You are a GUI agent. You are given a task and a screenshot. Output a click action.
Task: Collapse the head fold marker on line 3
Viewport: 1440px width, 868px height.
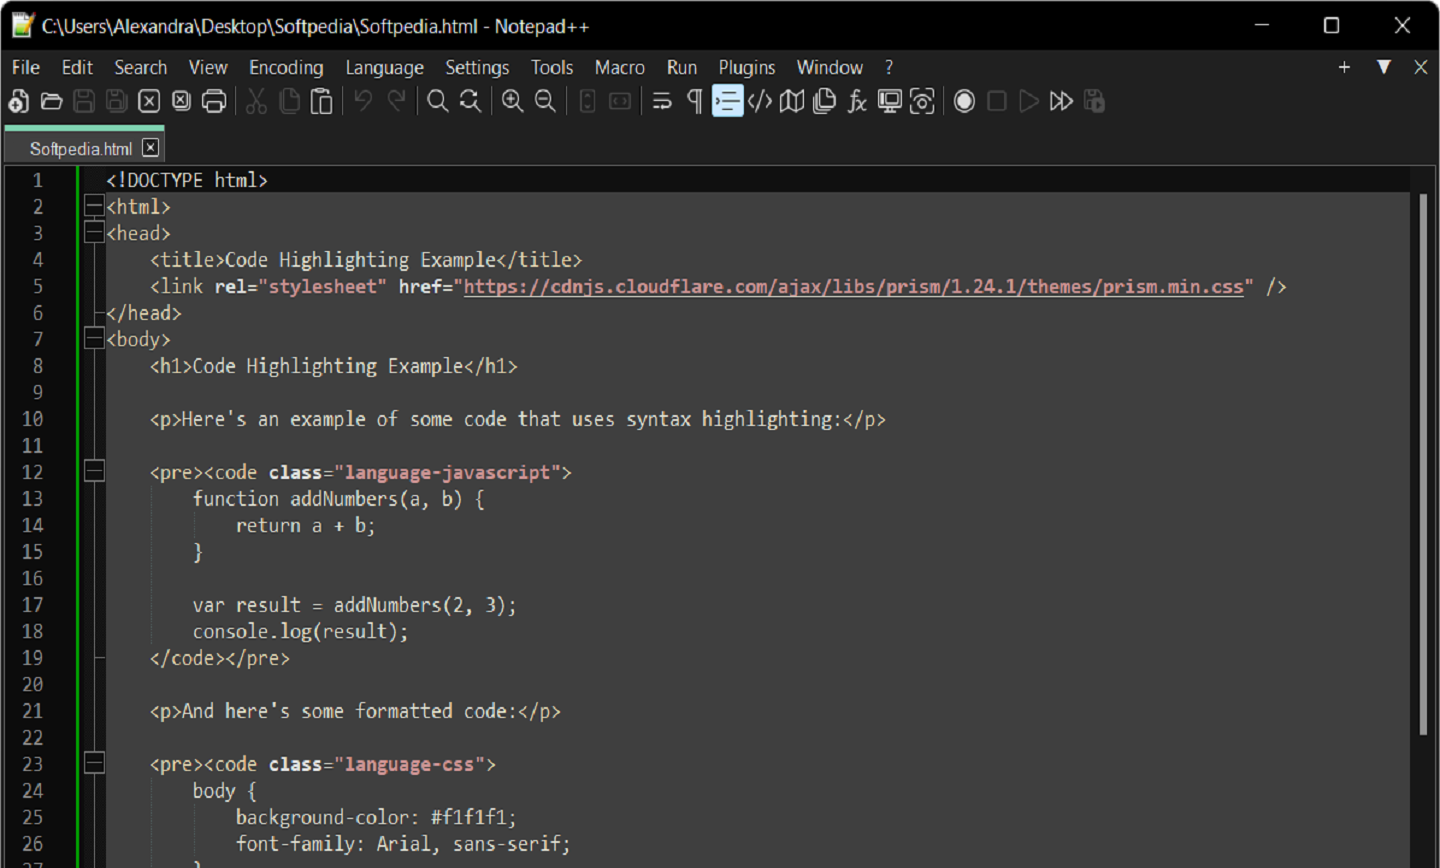tap(94, 233)
